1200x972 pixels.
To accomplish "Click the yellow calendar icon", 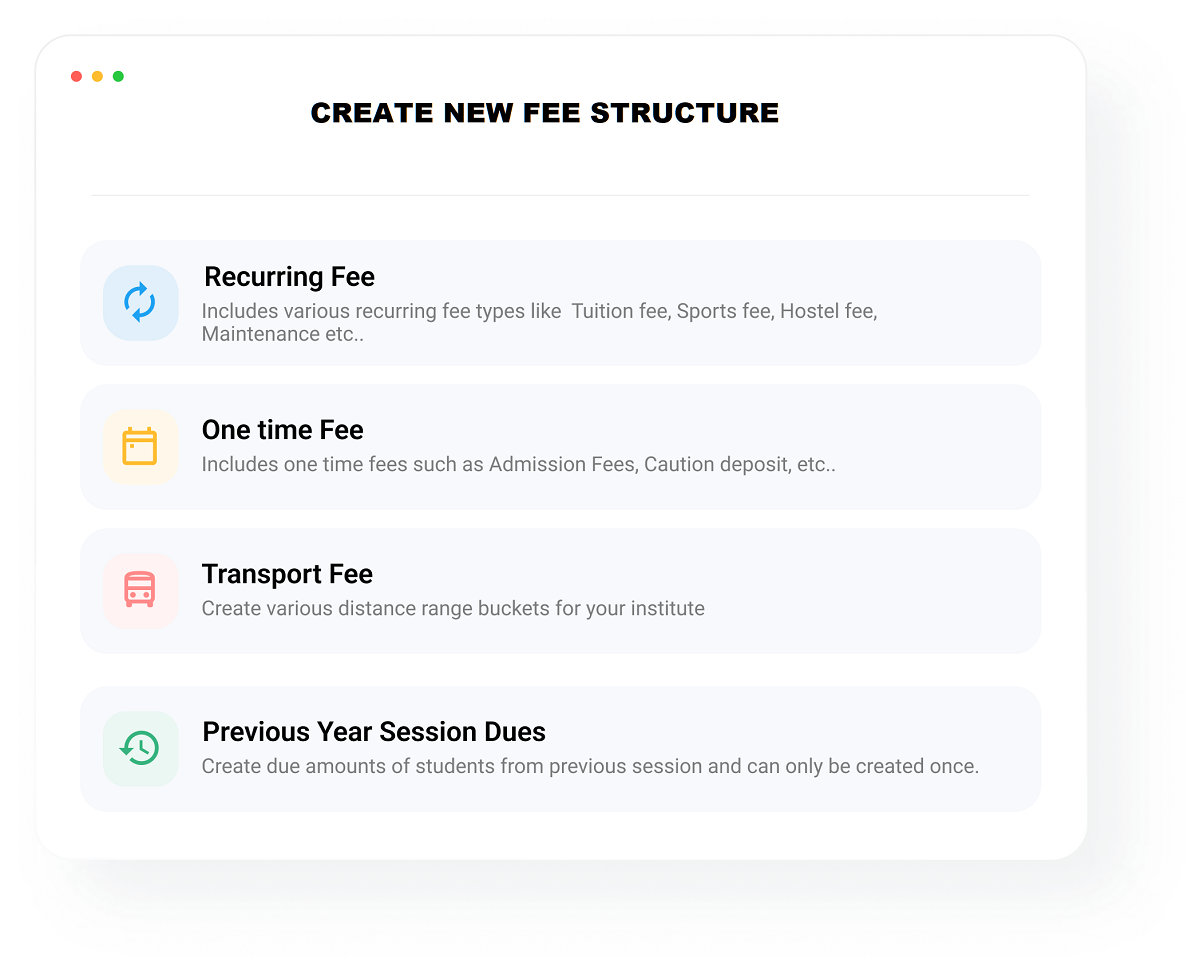I will pyautogui.click(x=140, y=446).
